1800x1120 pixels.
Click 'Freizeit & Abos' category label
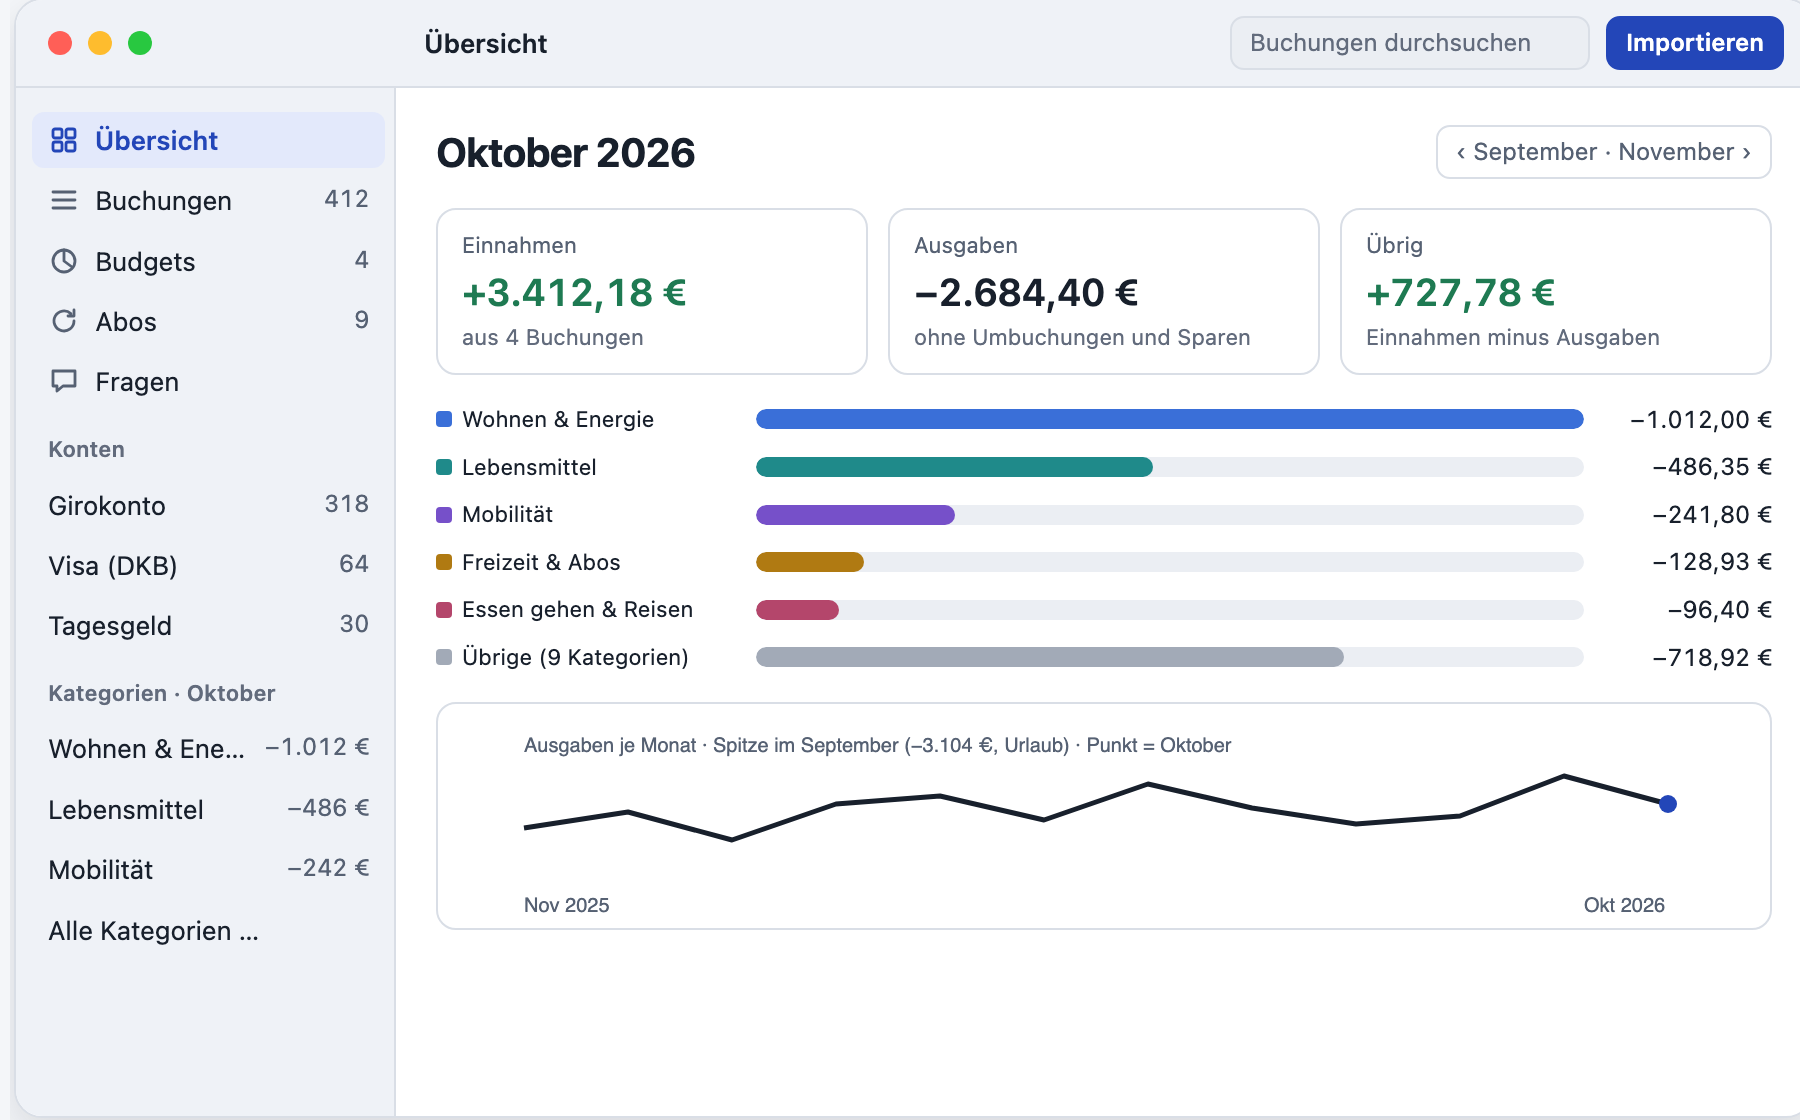point(541,562)
